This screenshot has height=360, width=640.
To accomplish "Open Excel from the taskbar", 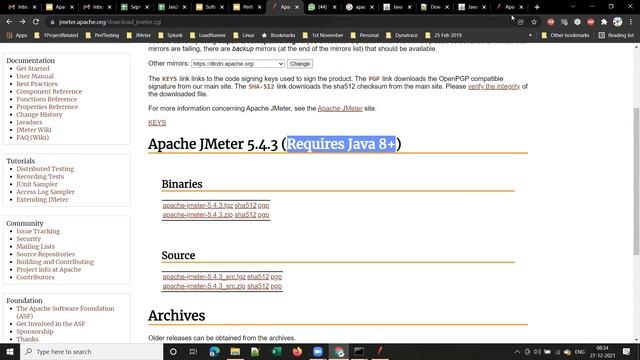I will click(276, 351).
